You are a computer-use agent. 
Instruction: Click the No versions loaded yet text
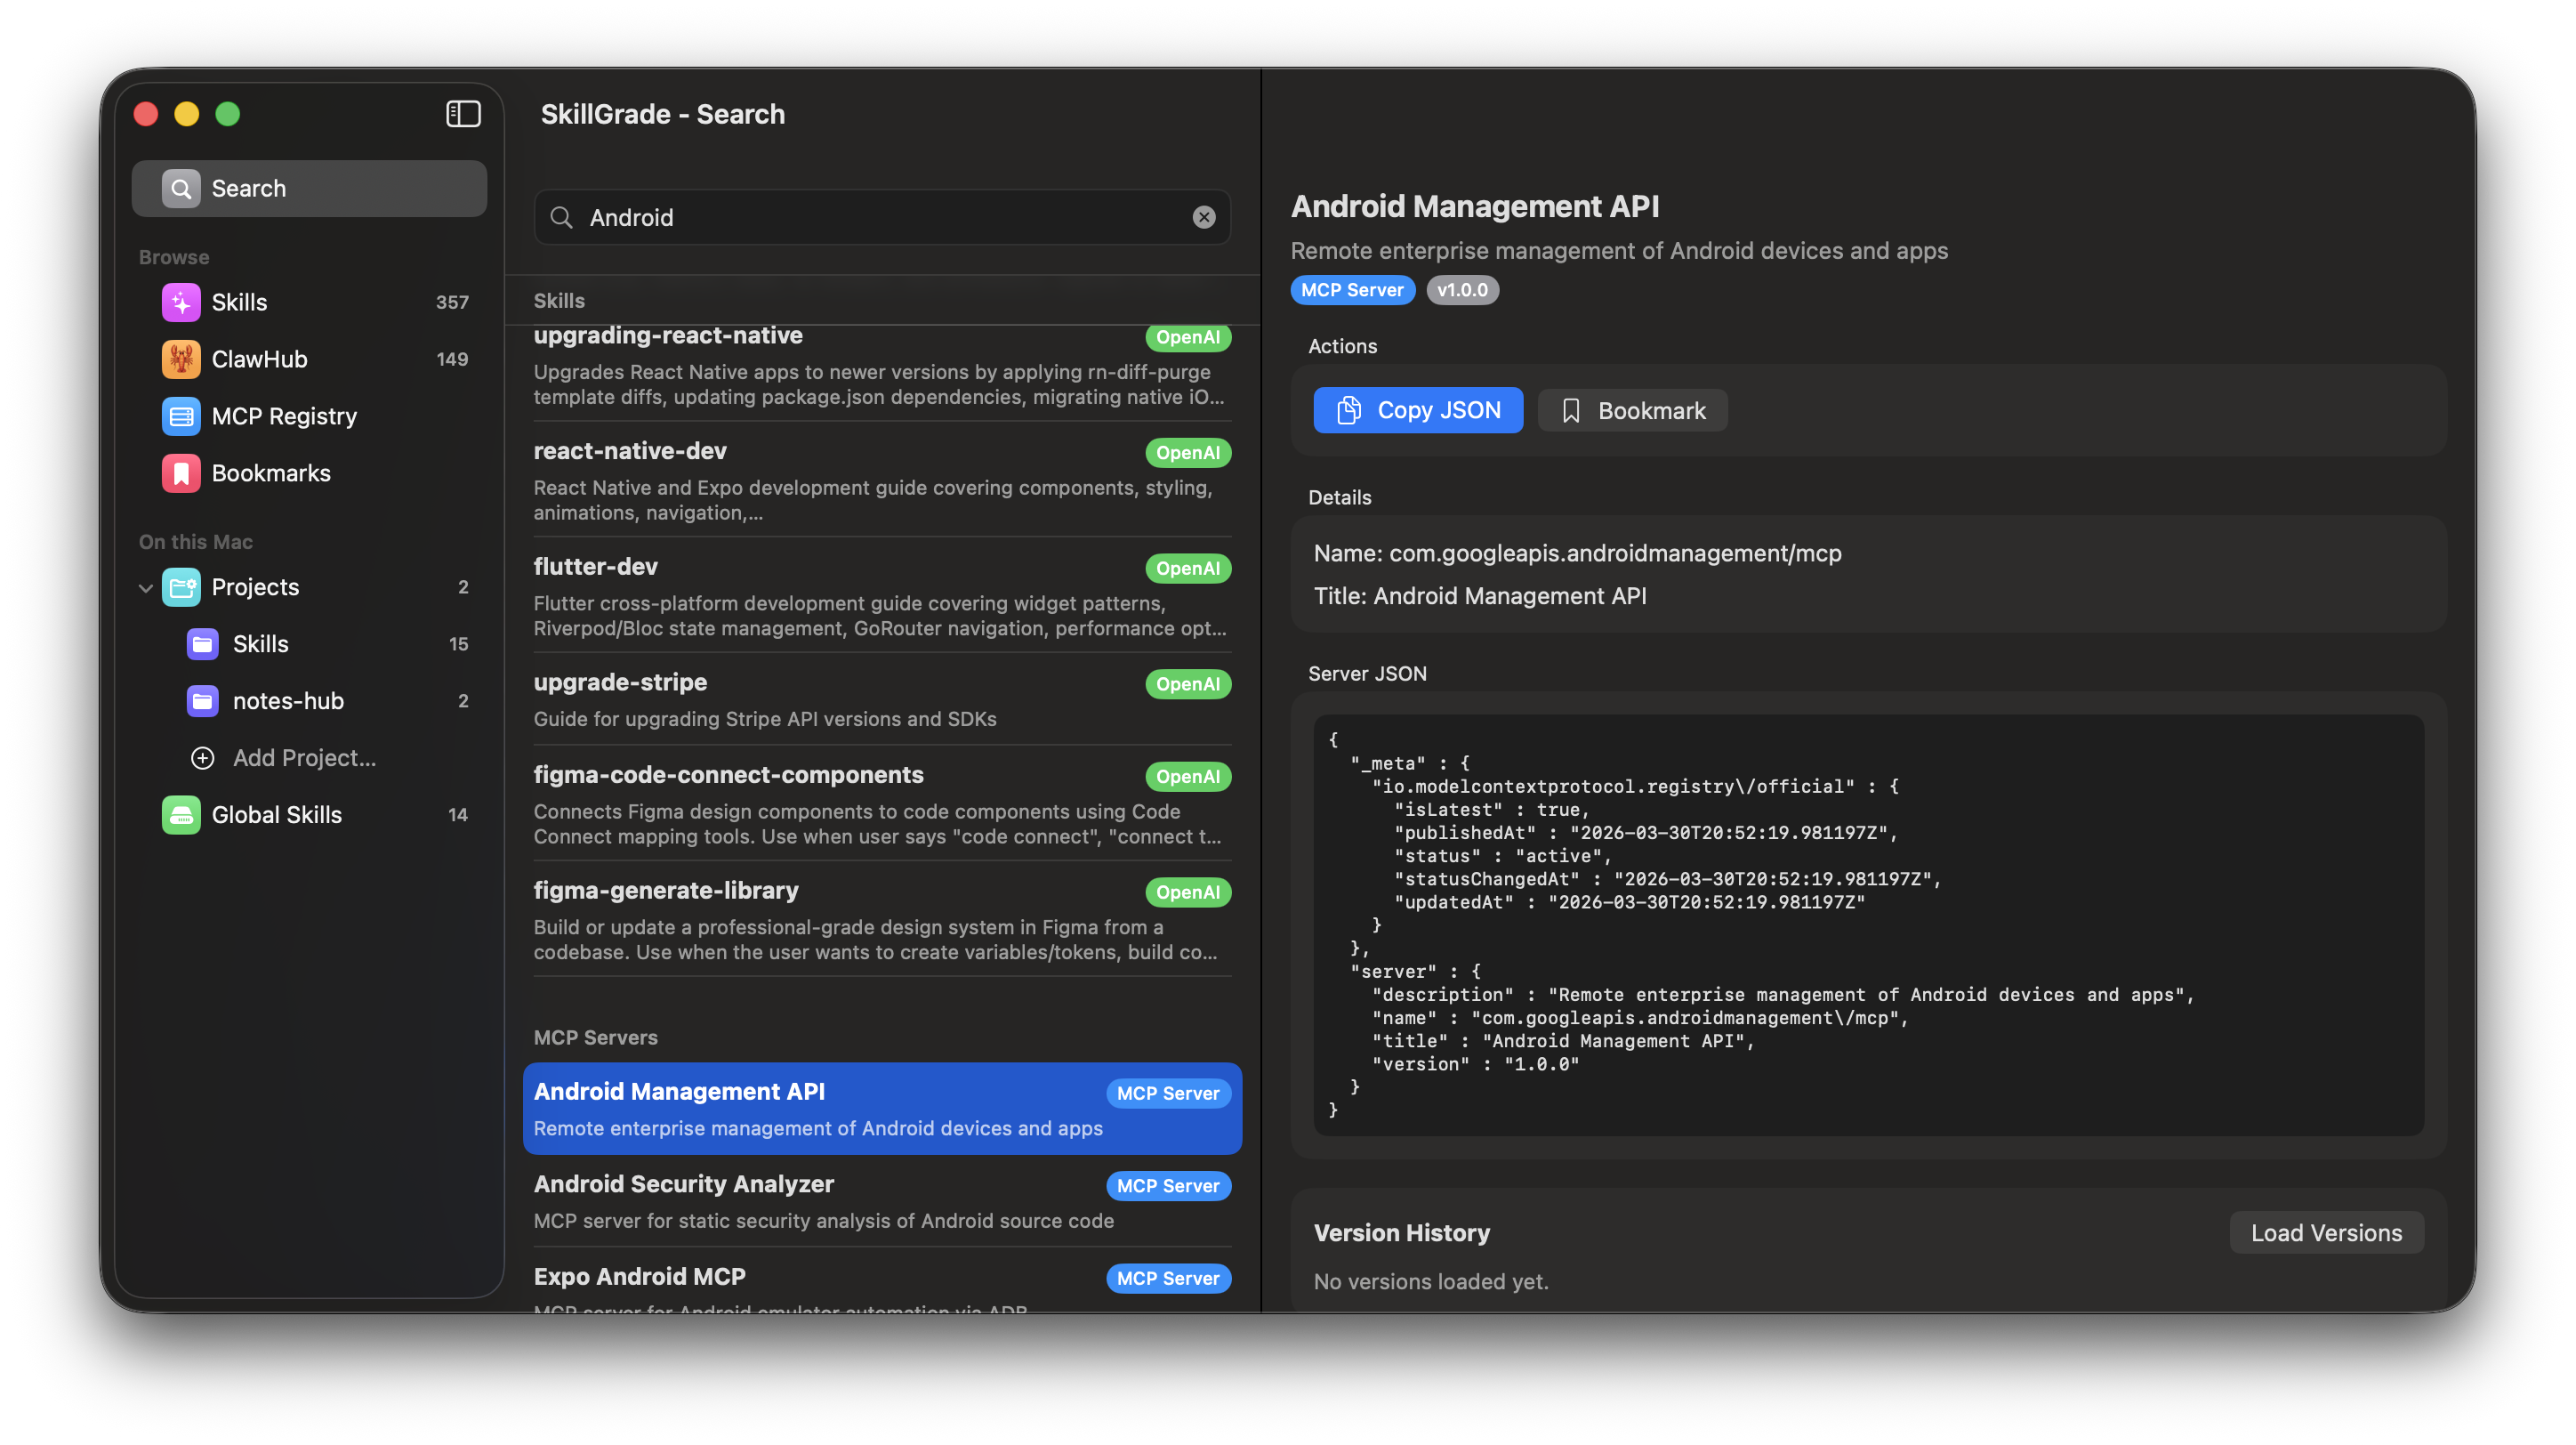tap(1431, 1282)
